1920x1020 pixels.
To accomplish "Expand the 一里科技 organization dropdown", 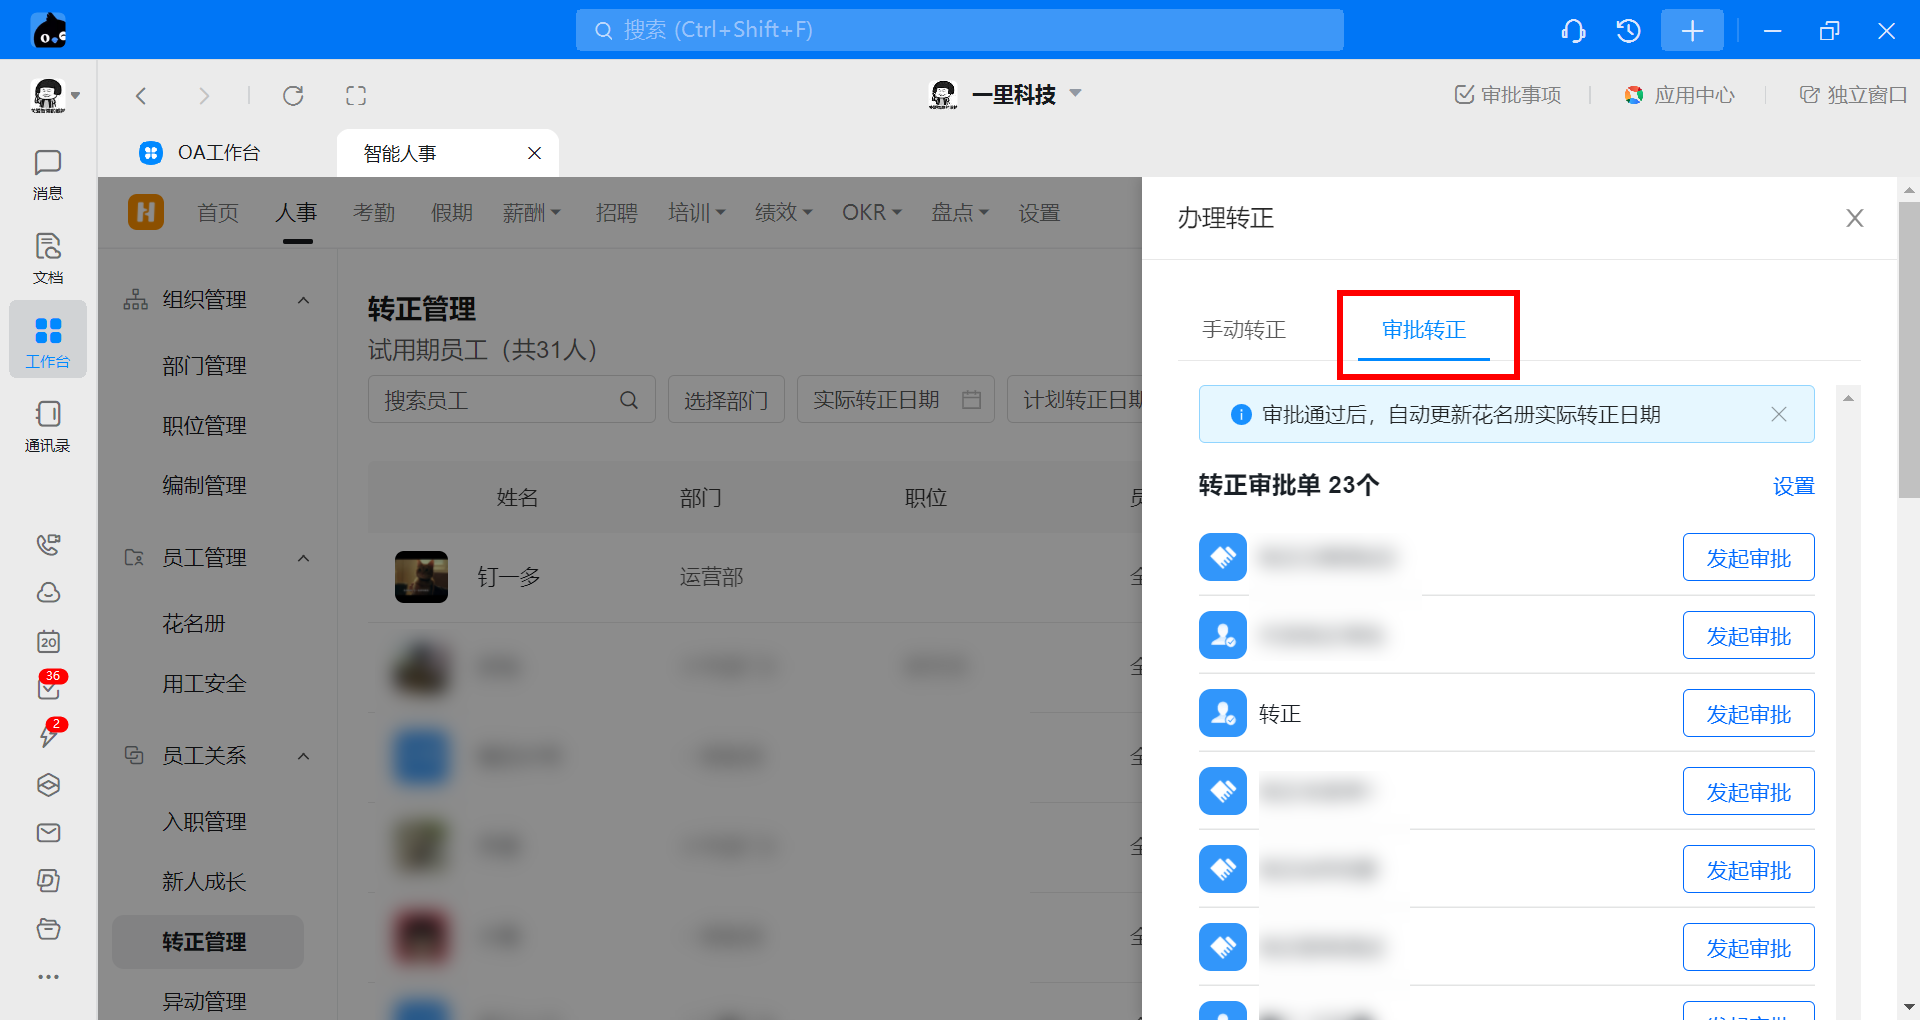I will tap(1076, 94).
